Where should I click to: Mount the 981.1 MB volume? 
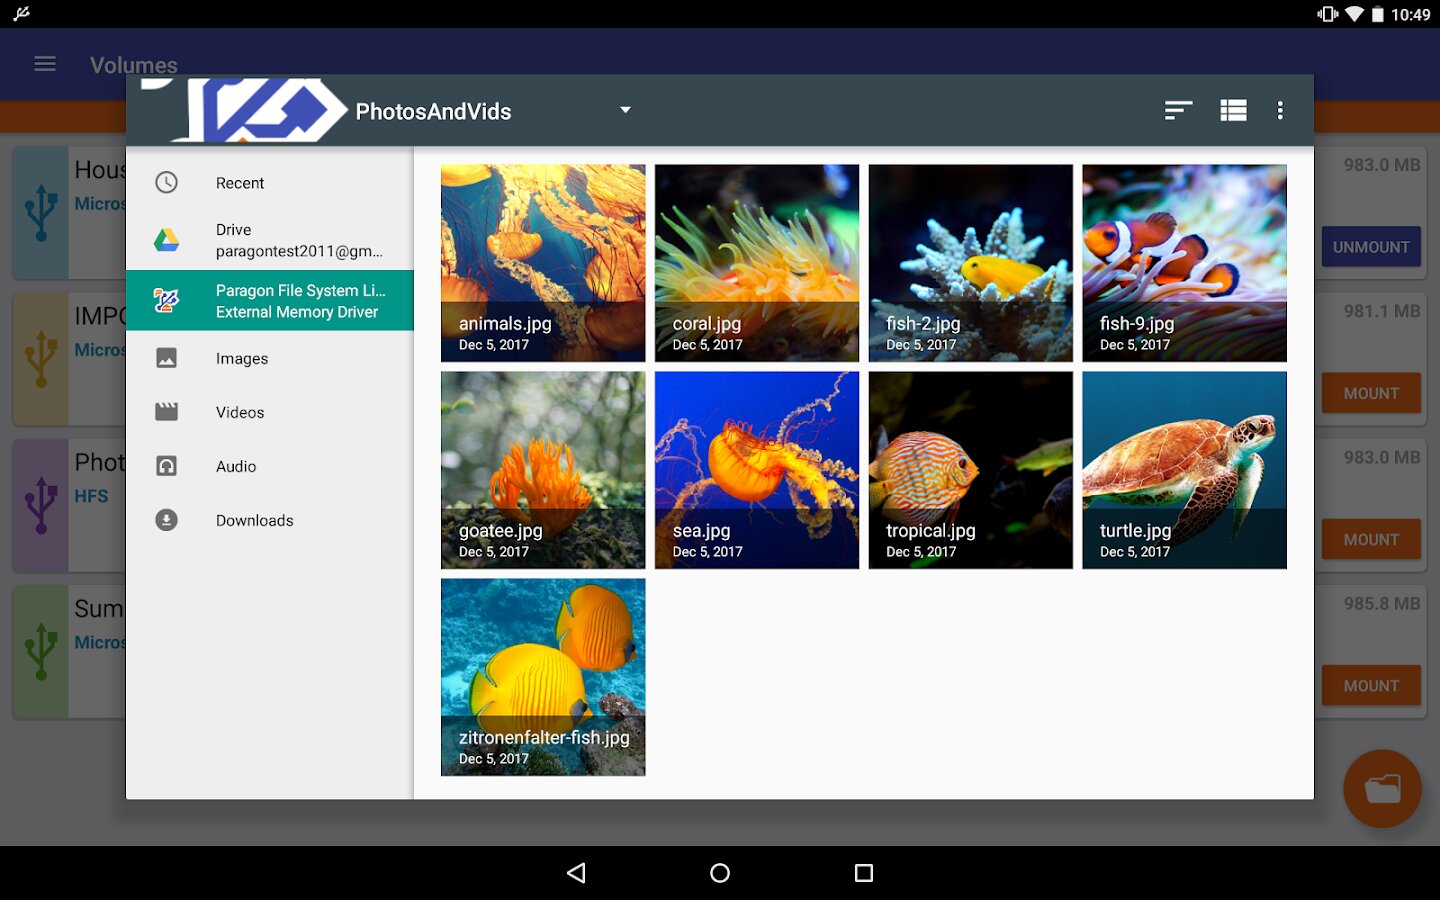pos(1371,393)
